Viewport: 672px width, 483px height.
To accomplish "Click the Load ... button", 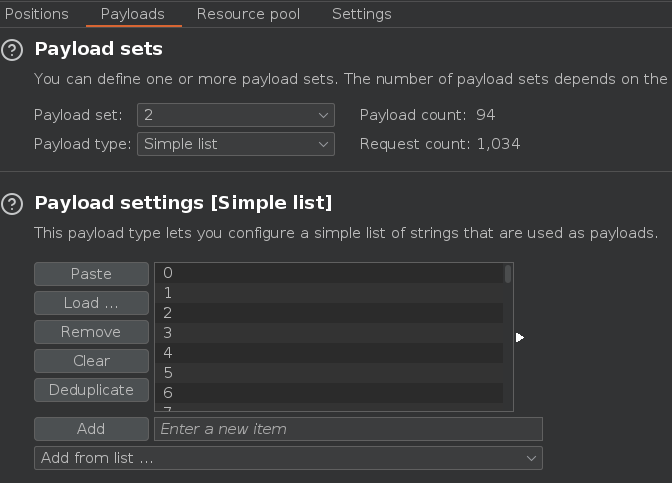I will [91, 303].
